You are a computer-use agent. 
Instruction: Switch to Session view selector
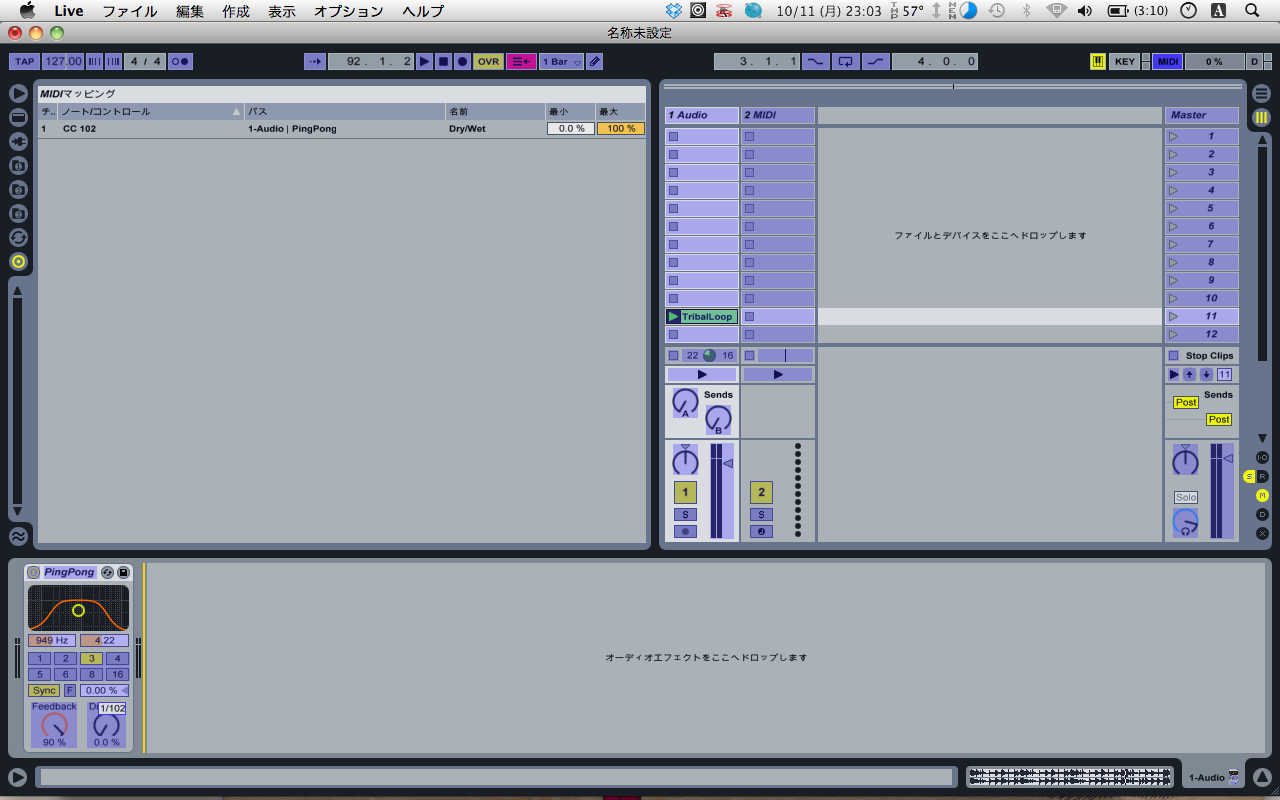coord(1261,117)
